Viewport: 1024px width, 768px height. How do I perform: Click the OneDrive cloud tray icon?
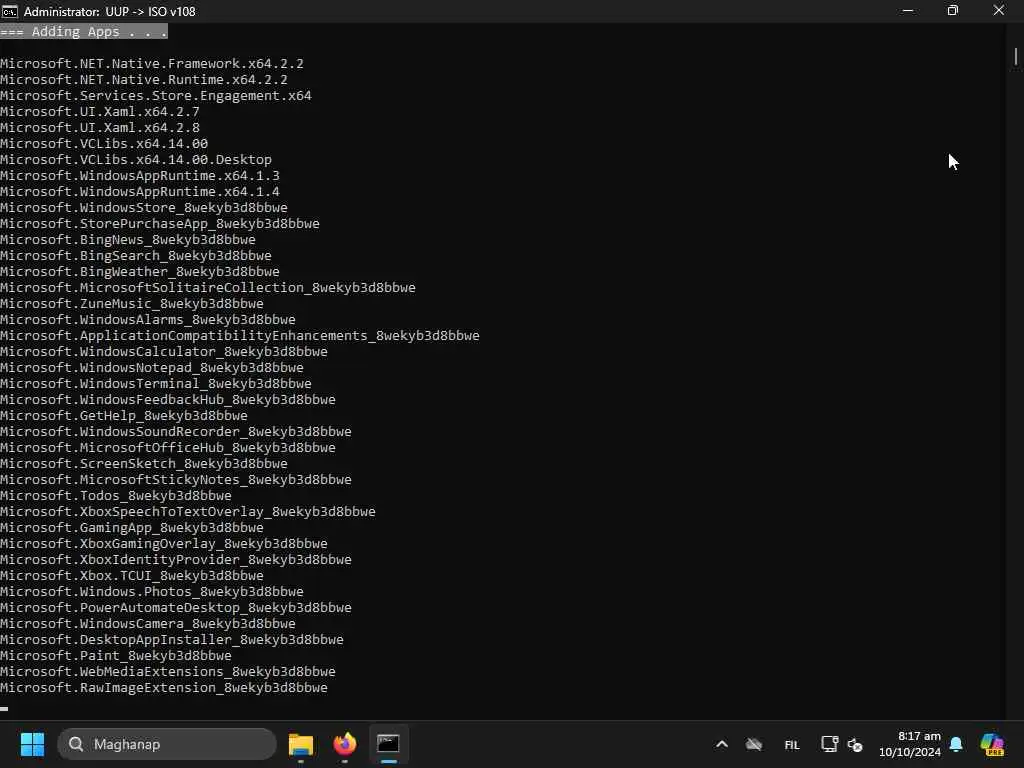click(x=754, y=744)
